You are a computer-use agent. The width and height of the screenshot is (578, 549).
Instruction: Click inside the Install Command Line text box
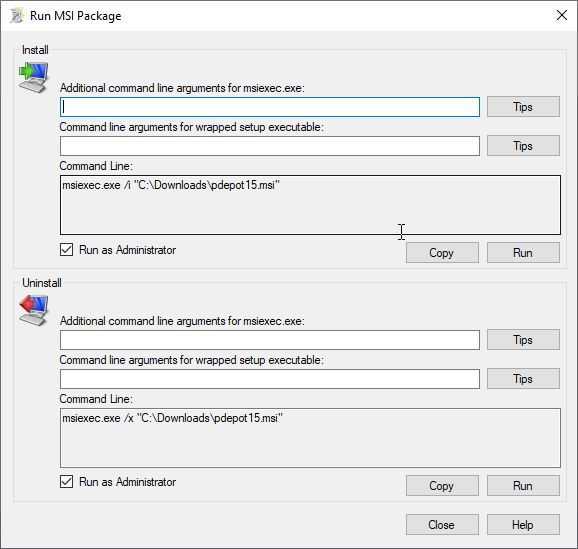click(310, 205)
